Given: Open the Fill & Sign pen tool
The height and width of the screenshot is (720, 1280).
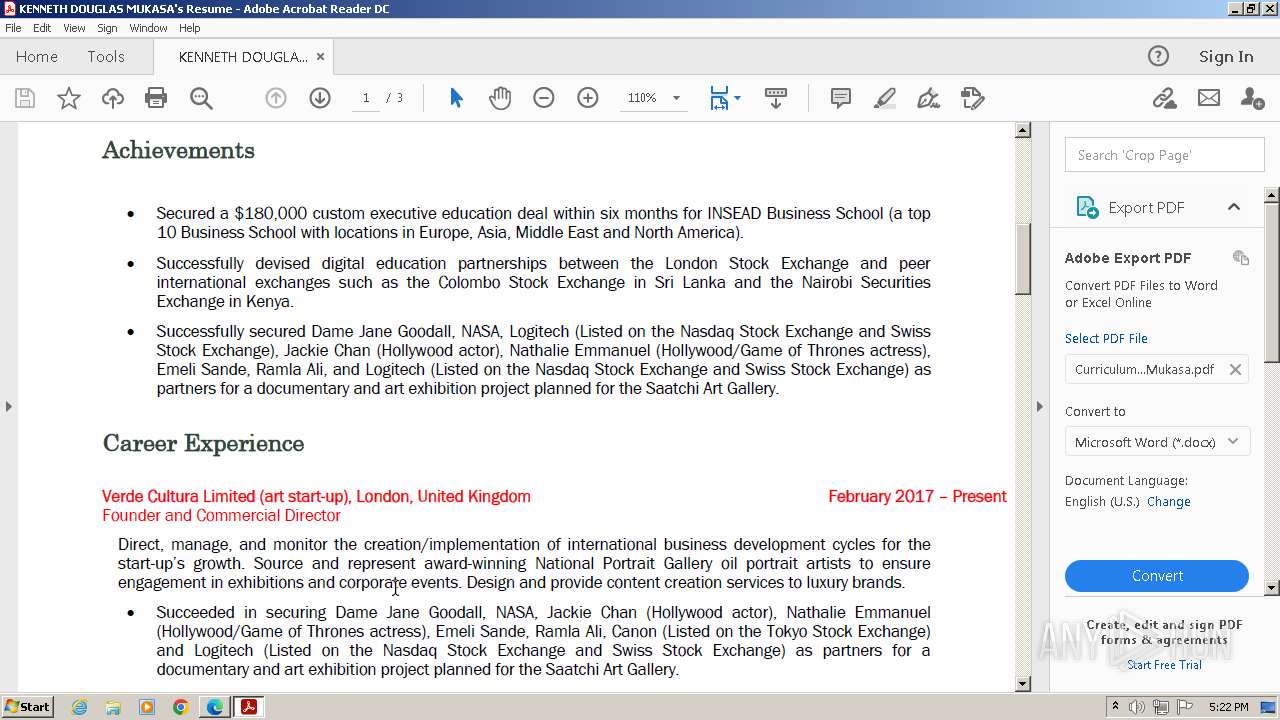Looking at the screenshot, I should coord(929,98).
